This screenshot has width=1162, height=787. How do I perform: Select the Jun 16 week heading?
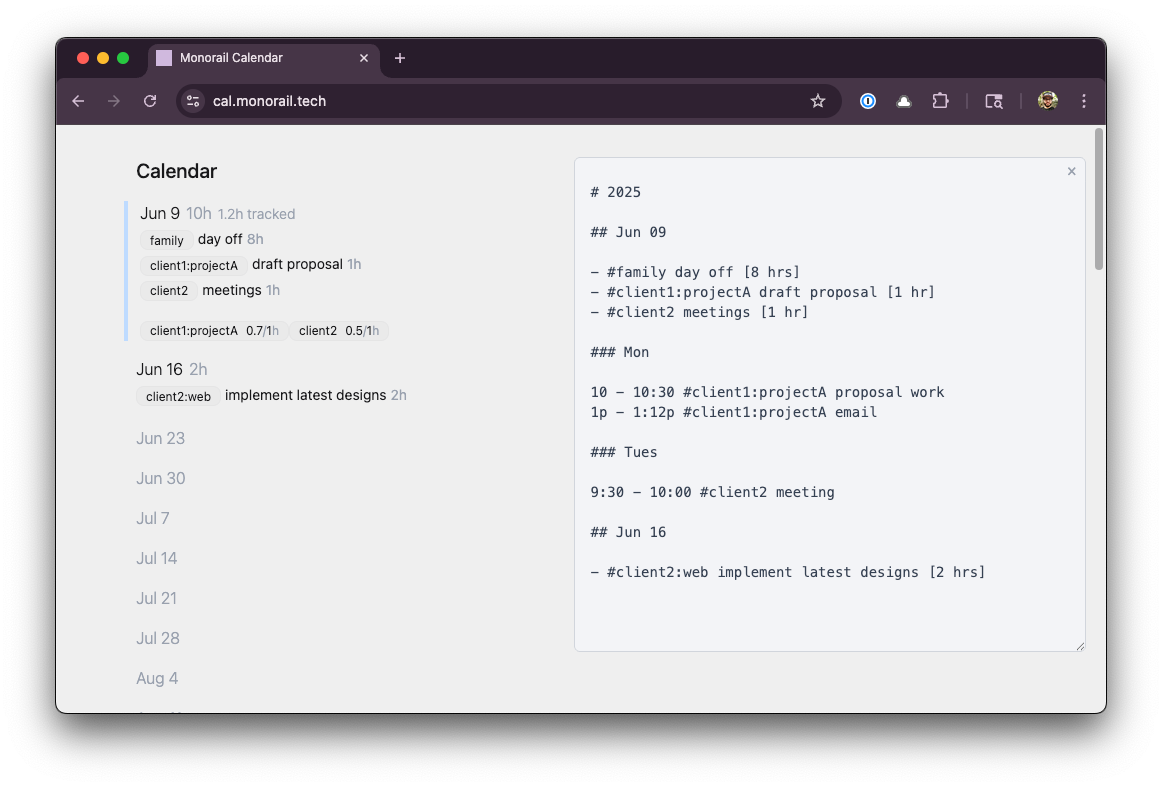[159, 369]
